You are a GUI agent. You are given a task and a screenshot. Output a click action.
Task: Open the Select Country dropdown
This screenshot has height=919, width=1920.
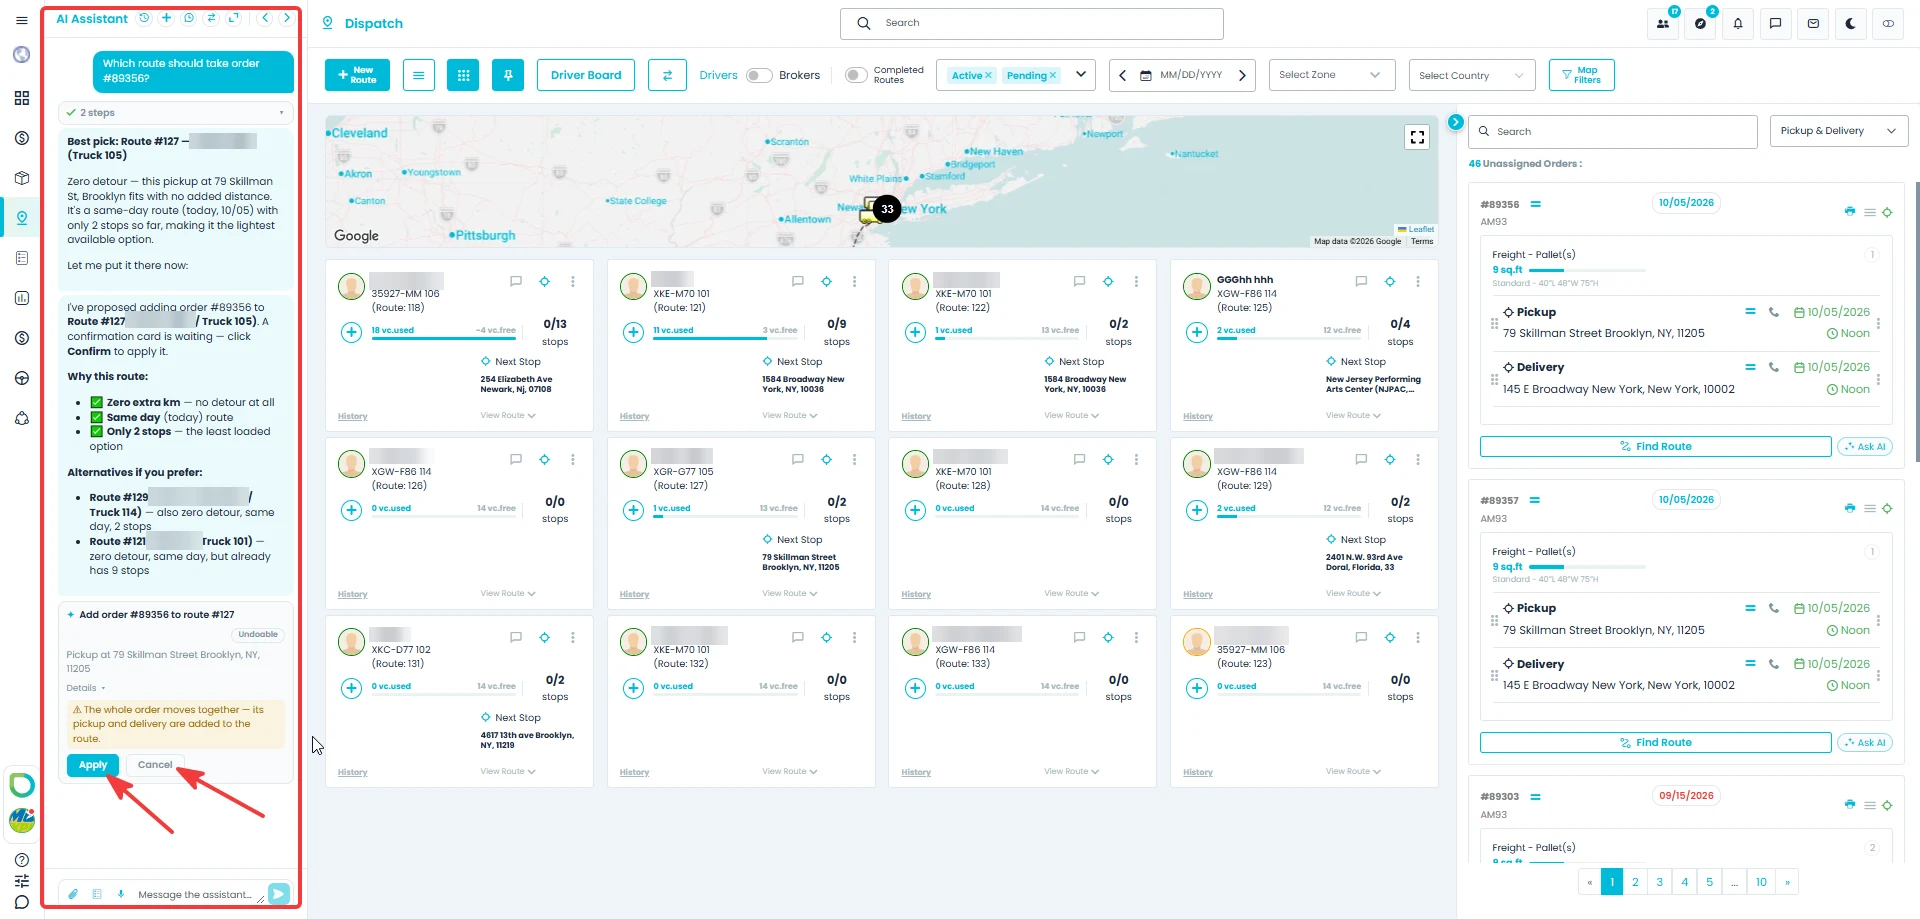(1472, 75)
